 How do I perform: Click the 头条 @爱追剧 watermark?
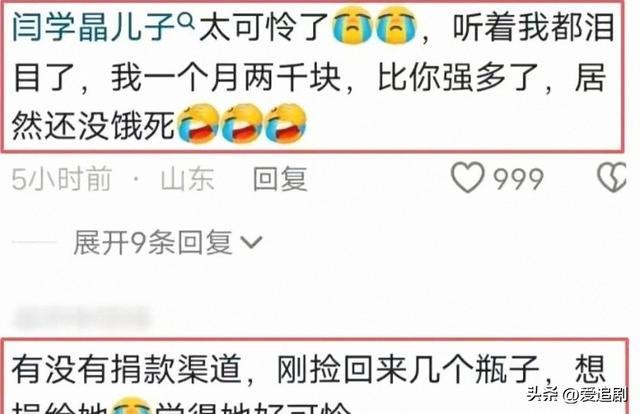(x=576, y=394)
